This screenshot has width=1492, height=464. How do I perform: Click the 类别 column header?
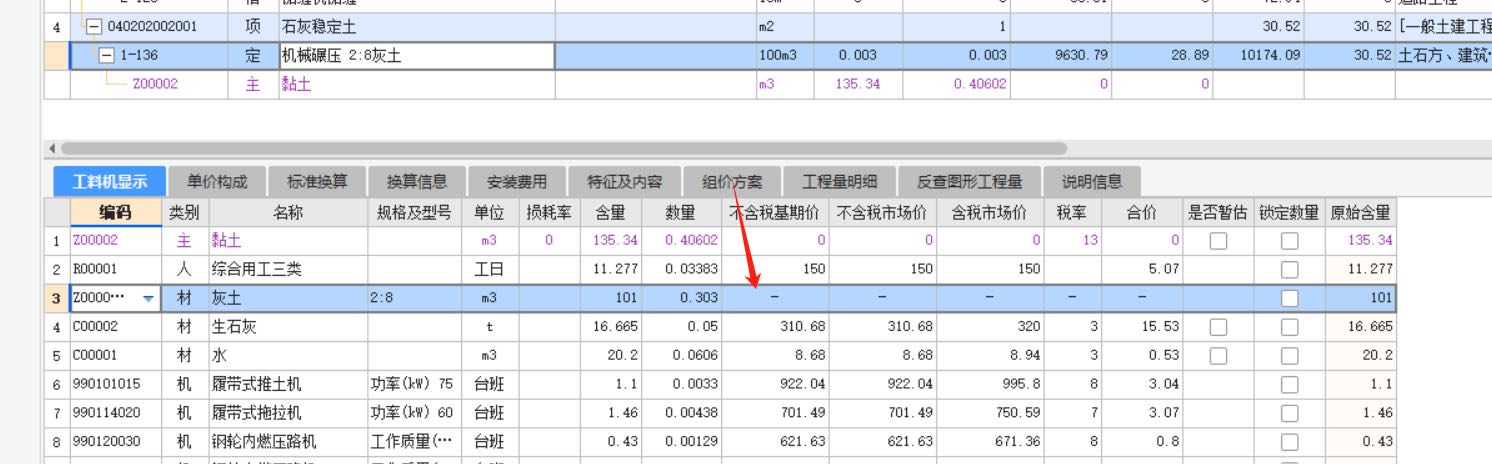coord(184,212)
